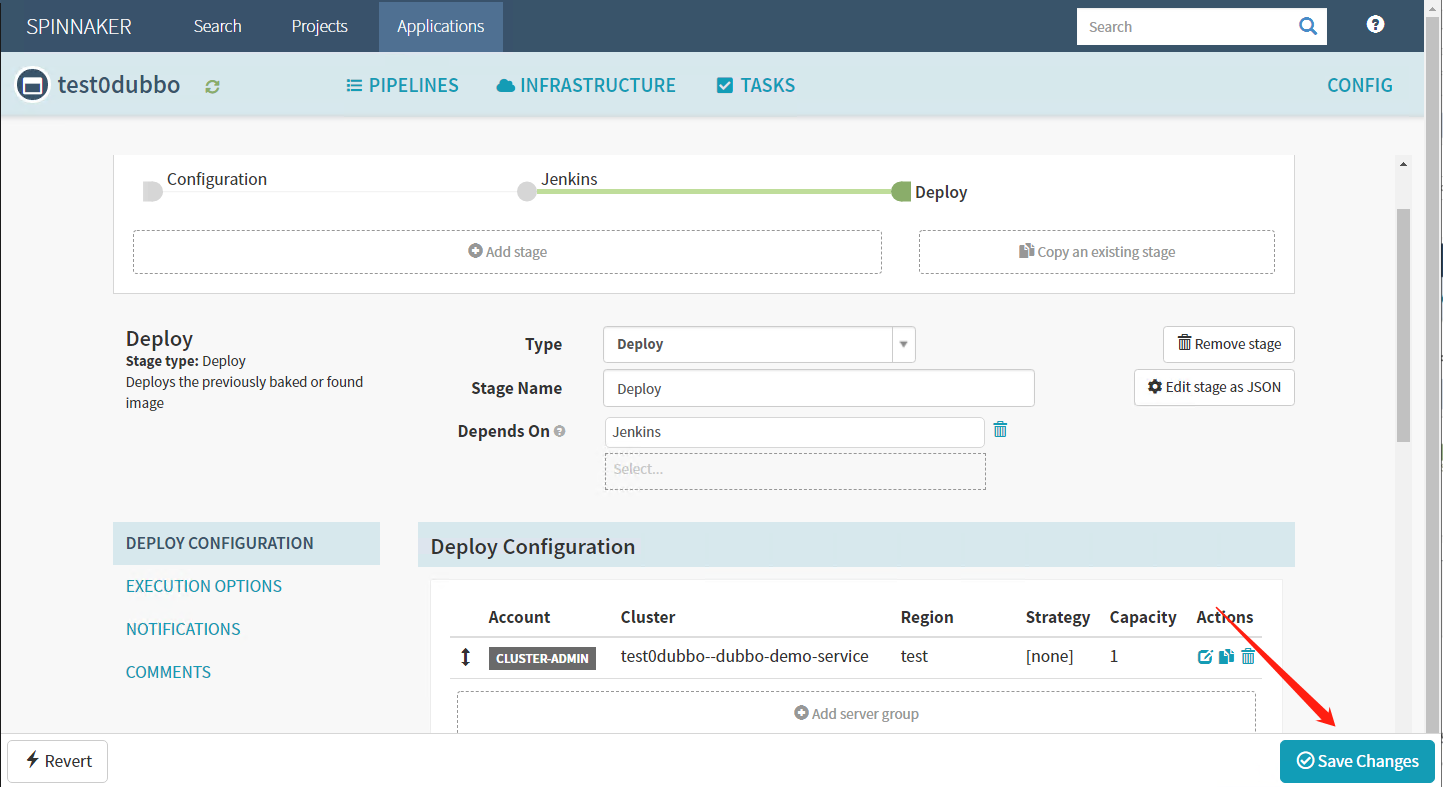Click the Stage Name input field
The height and width of the screenshot is (787, 1443).
pos(818,388)
